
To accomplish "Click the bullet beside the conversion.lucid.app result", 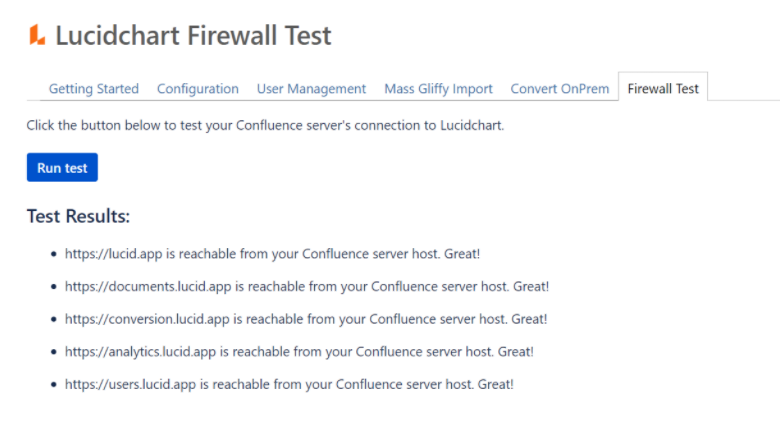I will (x=53, y=320).
